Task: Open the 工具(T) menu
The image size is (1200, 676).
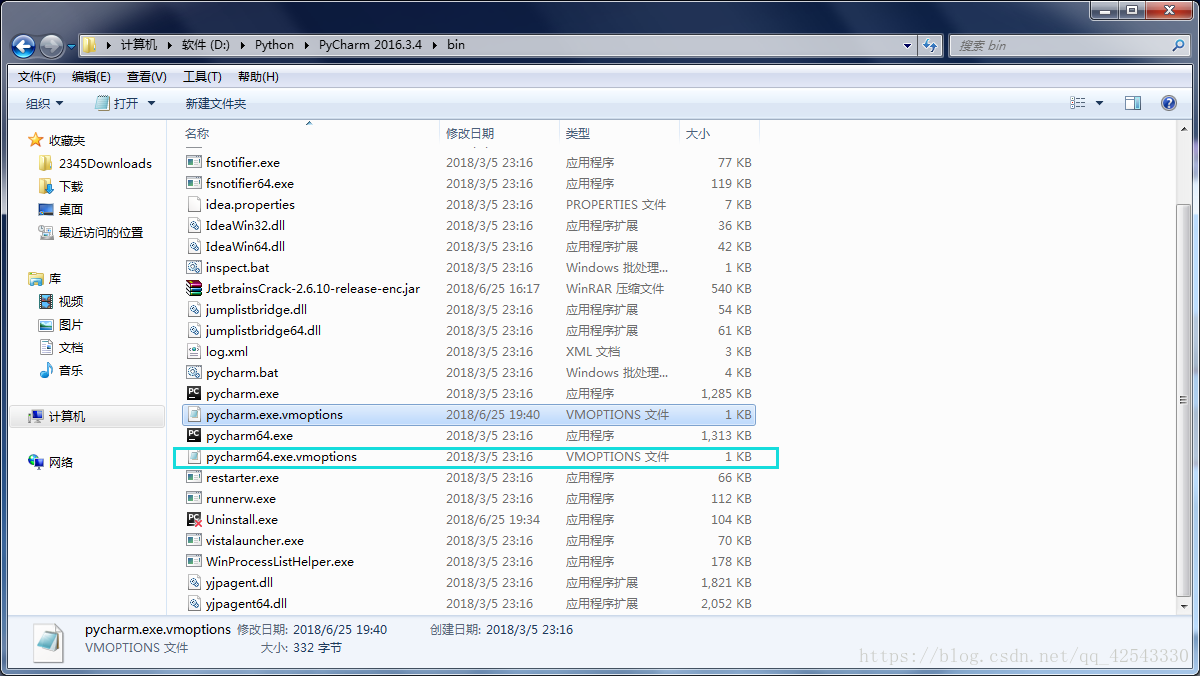Action: point(202,76)
